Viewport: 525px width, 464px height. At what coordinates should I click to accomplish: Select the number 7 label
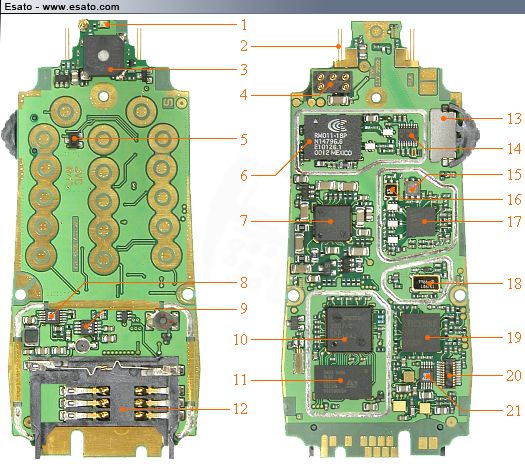[244, 221]
